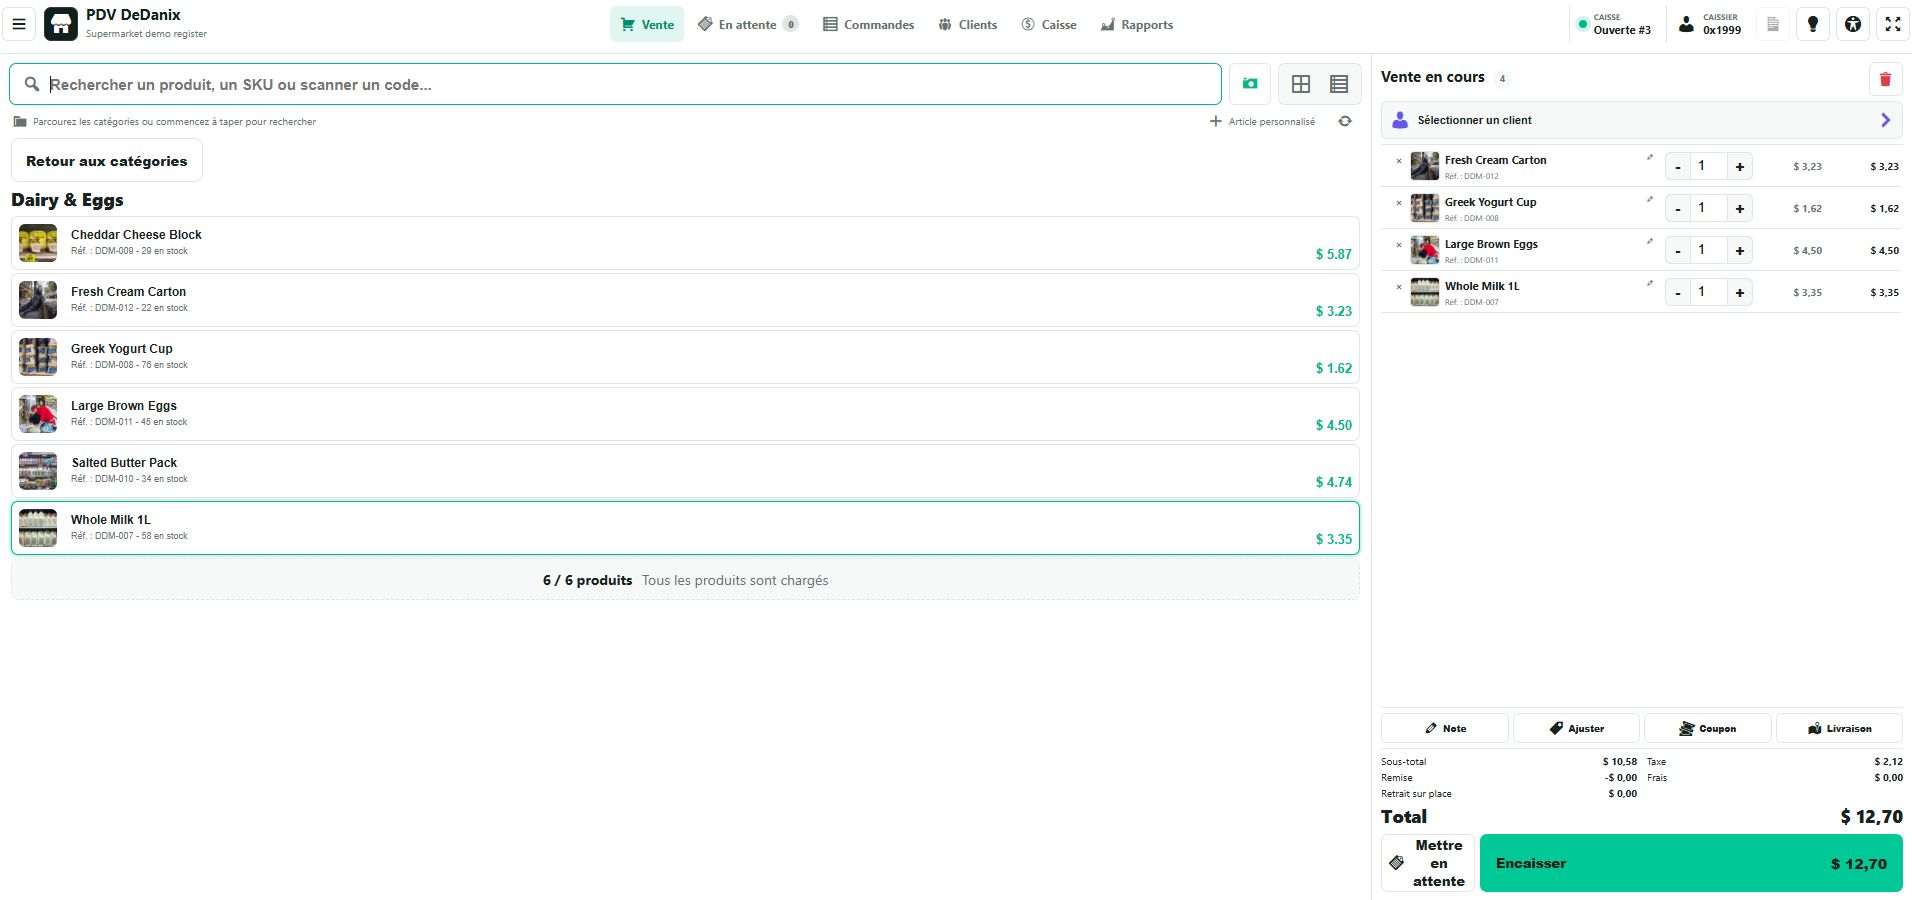Click Fresh Cream Carton quantity field
This screenshot has width=1912, height=900.
pyautogui.click(x=1708, y=166)
